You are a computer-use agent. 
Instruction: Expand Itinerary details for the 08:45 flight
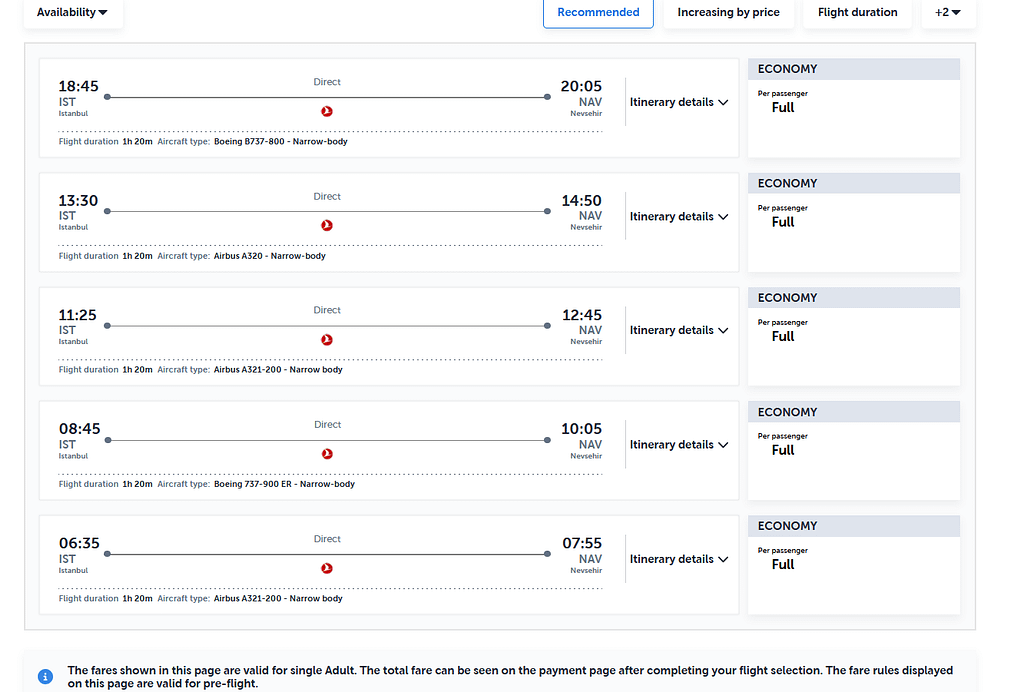[x=679, y=445]
